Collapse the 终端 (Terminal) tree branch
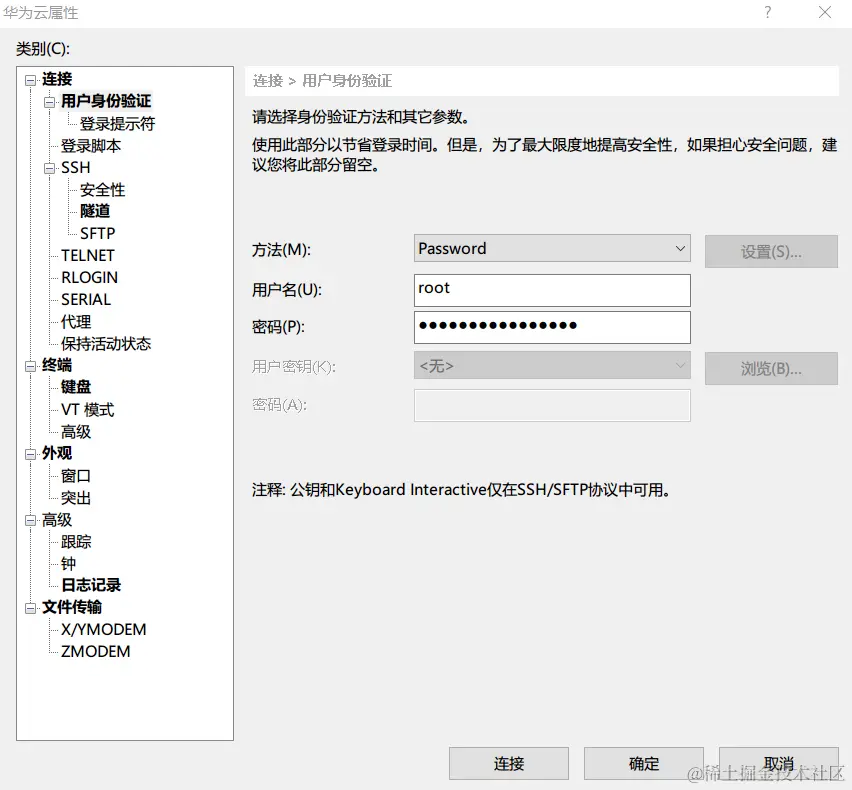Viewport: 852px width, 790px height. (x=31, y=365)
